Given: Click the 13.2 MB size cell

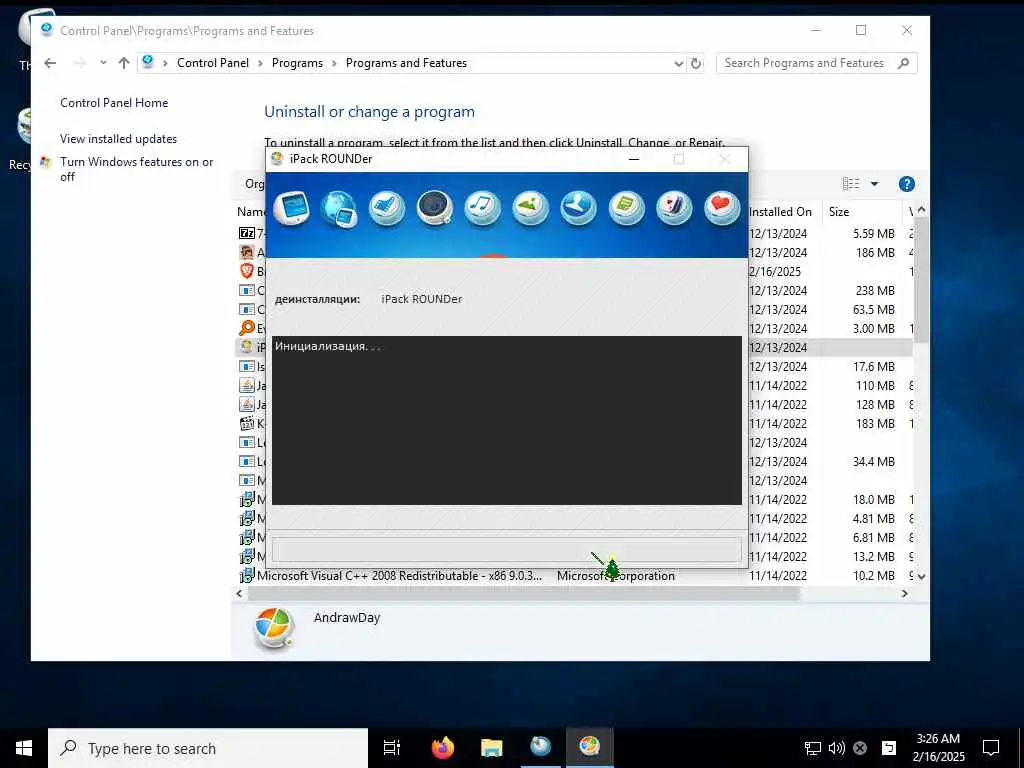Looking at the screenshot, I should [x=874, y=556].
